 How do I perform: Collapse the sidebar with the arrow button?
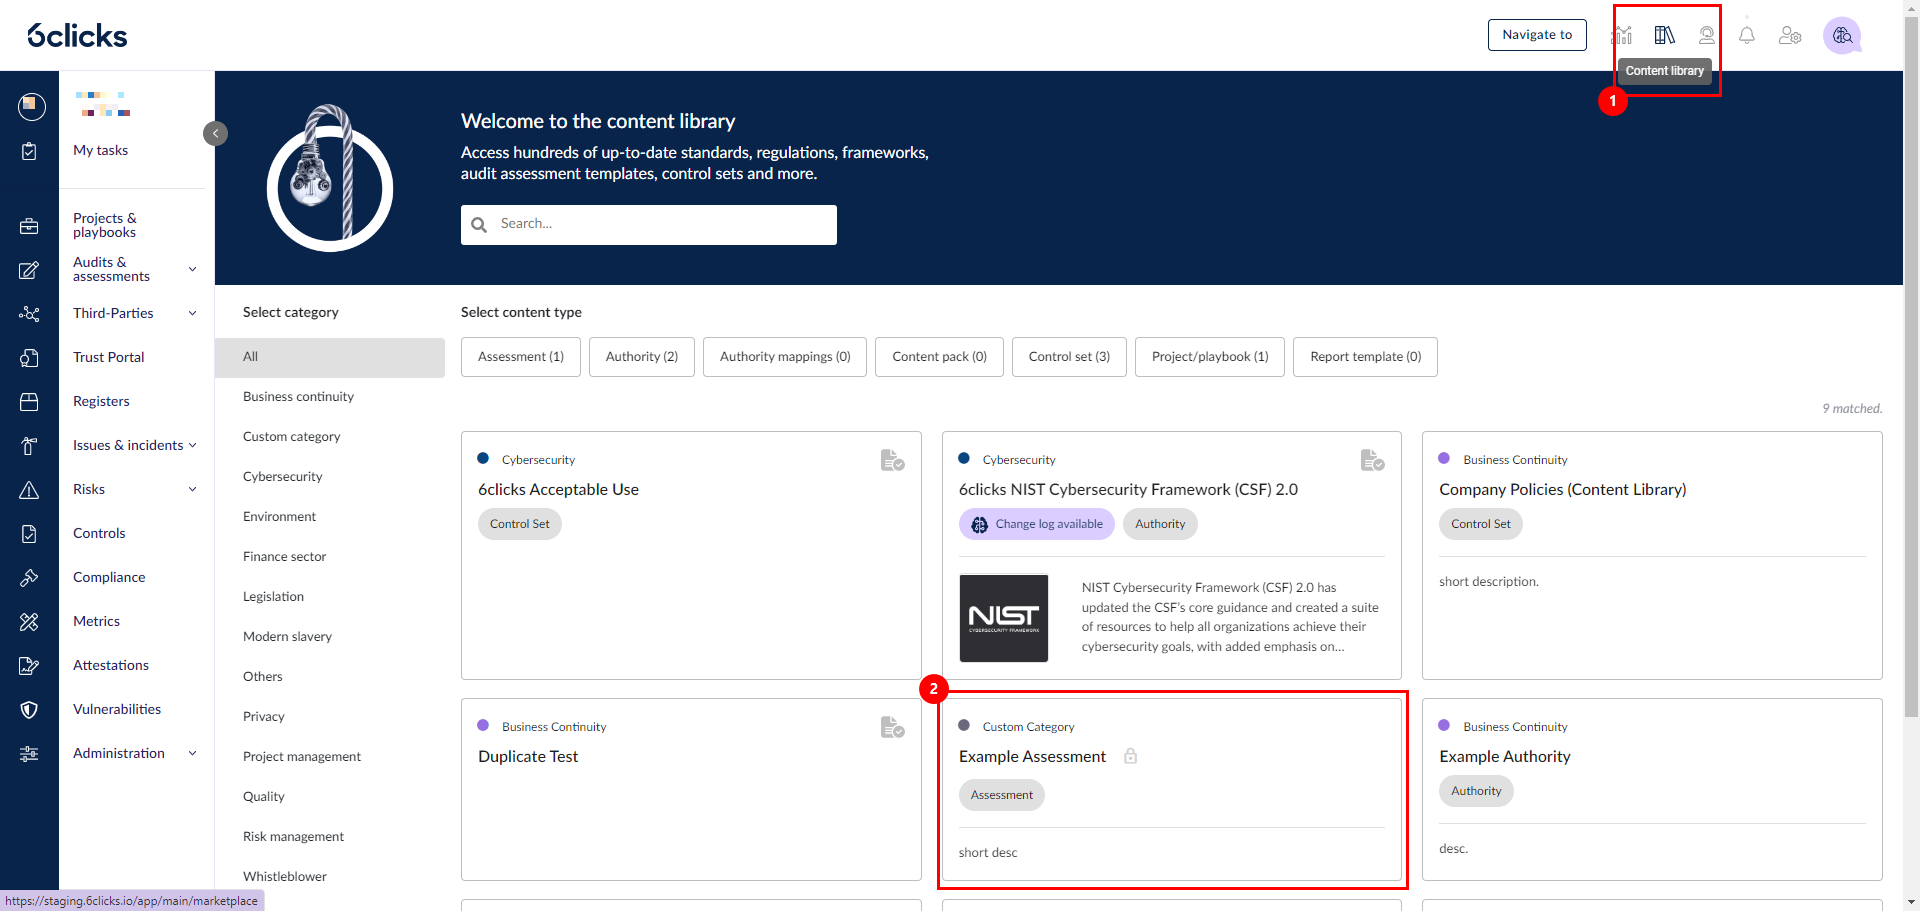pos(215,133)
